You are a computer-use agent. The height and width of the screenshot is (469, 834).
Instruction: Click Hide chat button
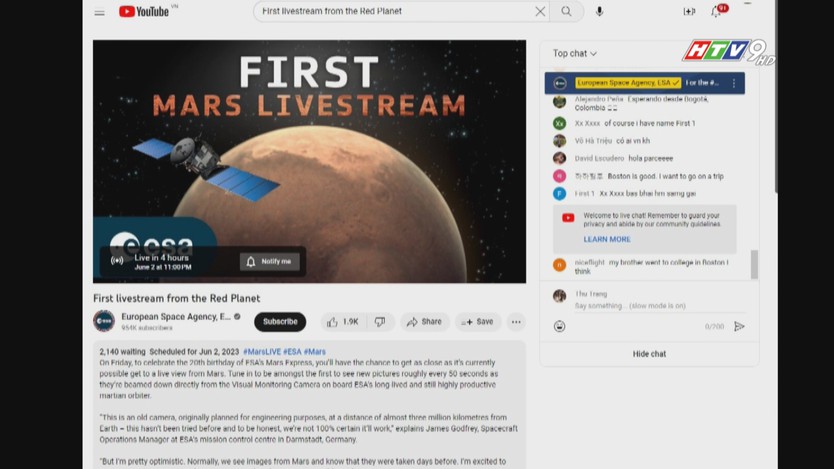coord(649,354)
